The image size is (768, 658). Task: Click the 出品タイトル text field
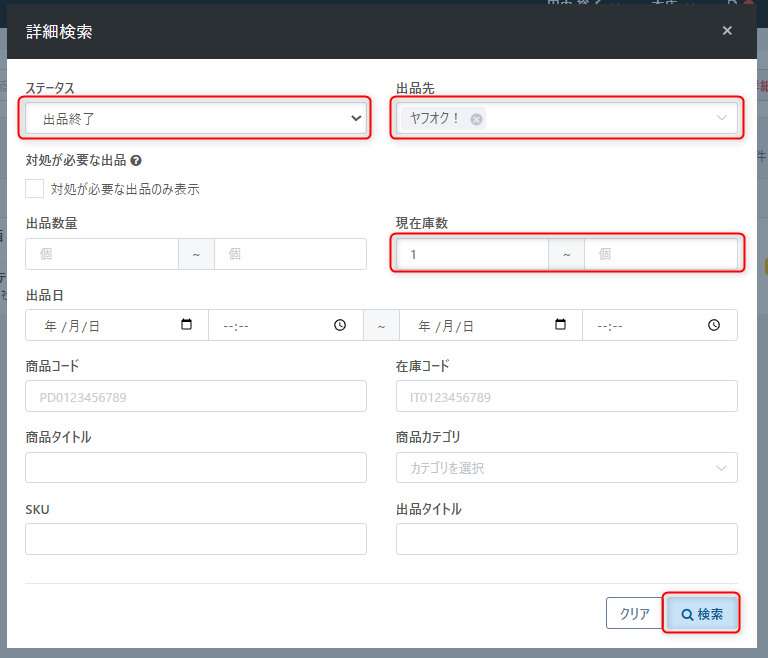click(x=567, y=539)
